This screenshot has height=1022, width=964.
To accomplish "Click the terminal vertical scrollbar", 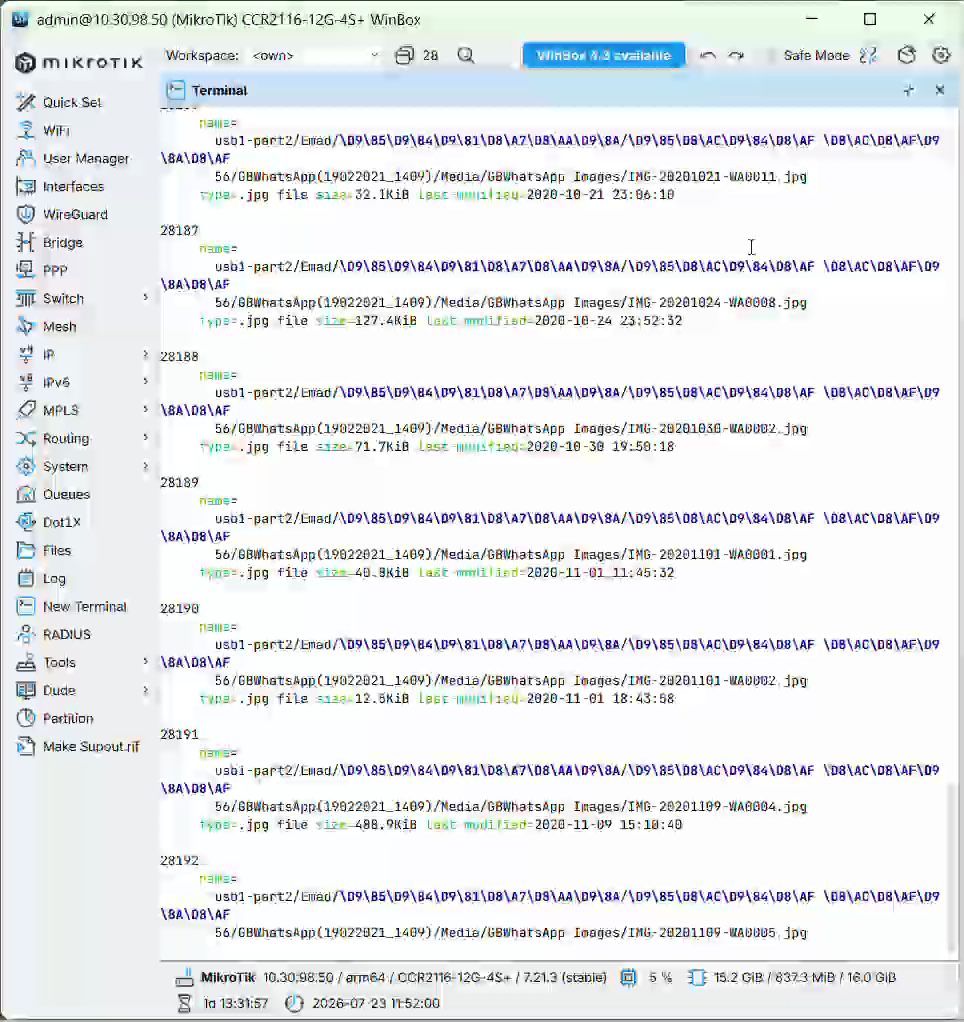I will 952,867.
